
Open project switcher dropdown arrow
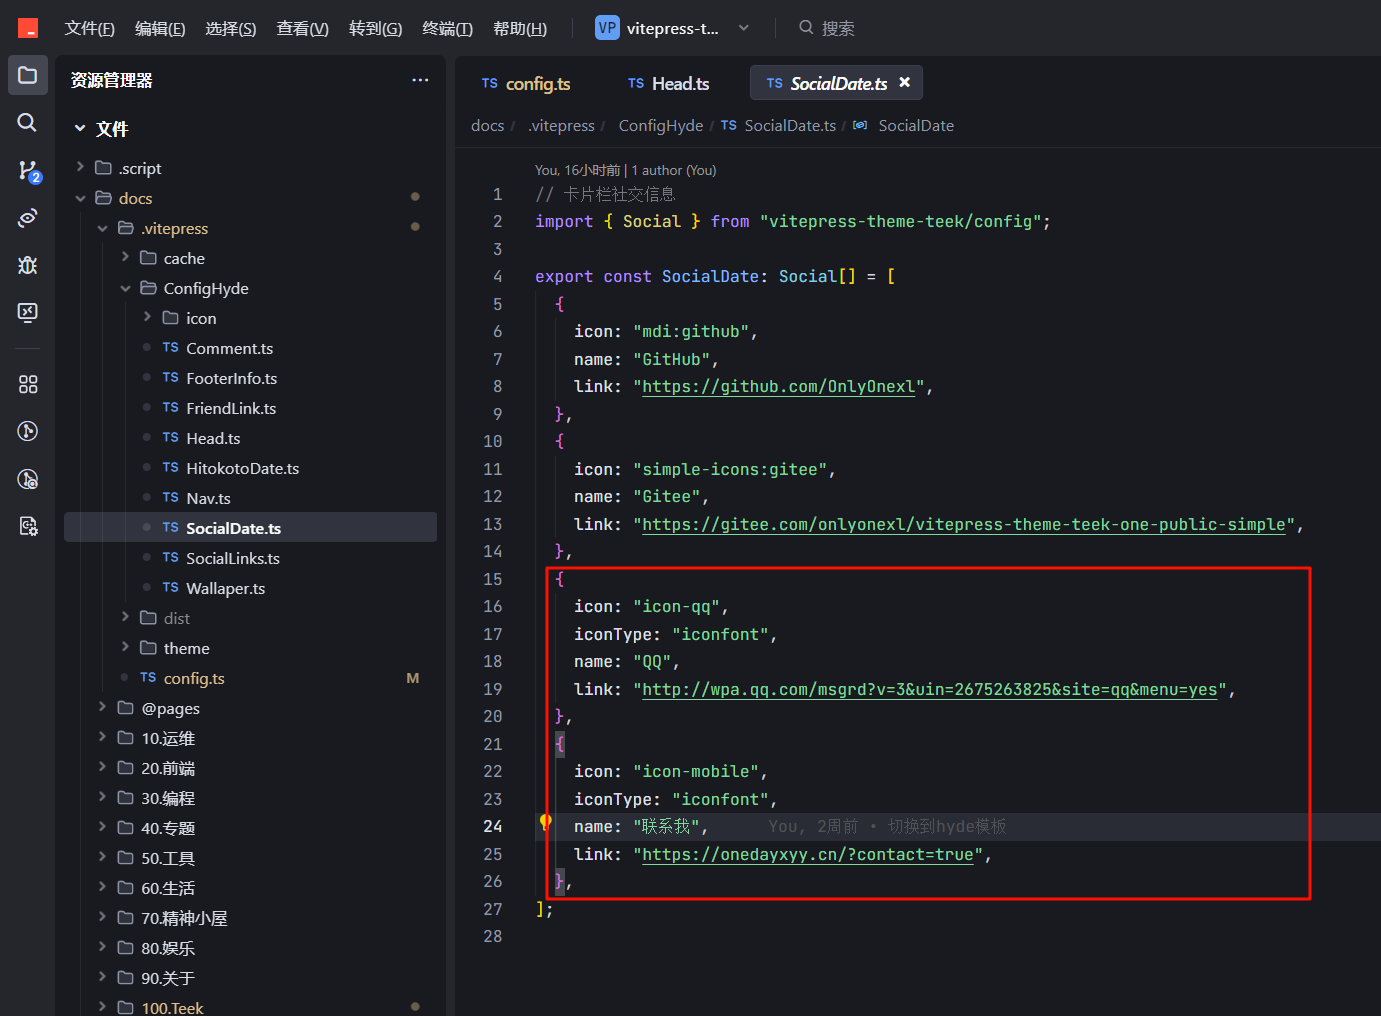[743, 28]
